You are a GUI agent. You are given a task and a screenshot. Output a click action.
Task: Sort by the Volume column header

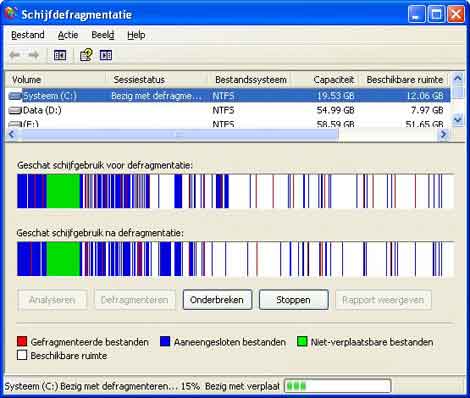(x=55, y=80)
